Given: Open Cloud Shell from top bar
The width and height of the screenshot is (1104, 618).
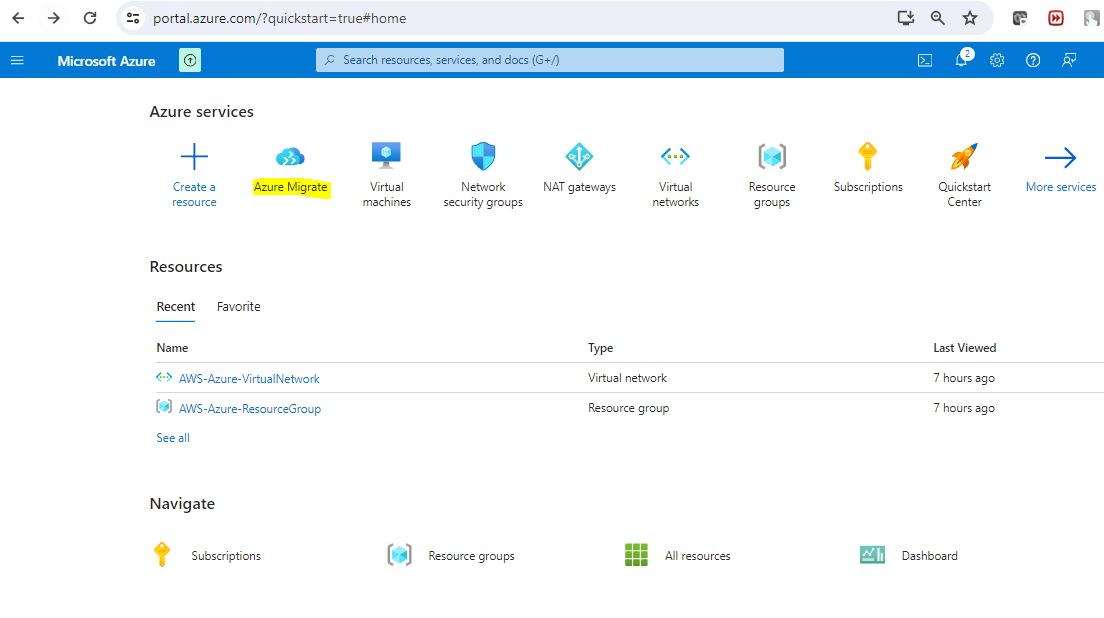Looking at the screenshot, I should 925,60.
